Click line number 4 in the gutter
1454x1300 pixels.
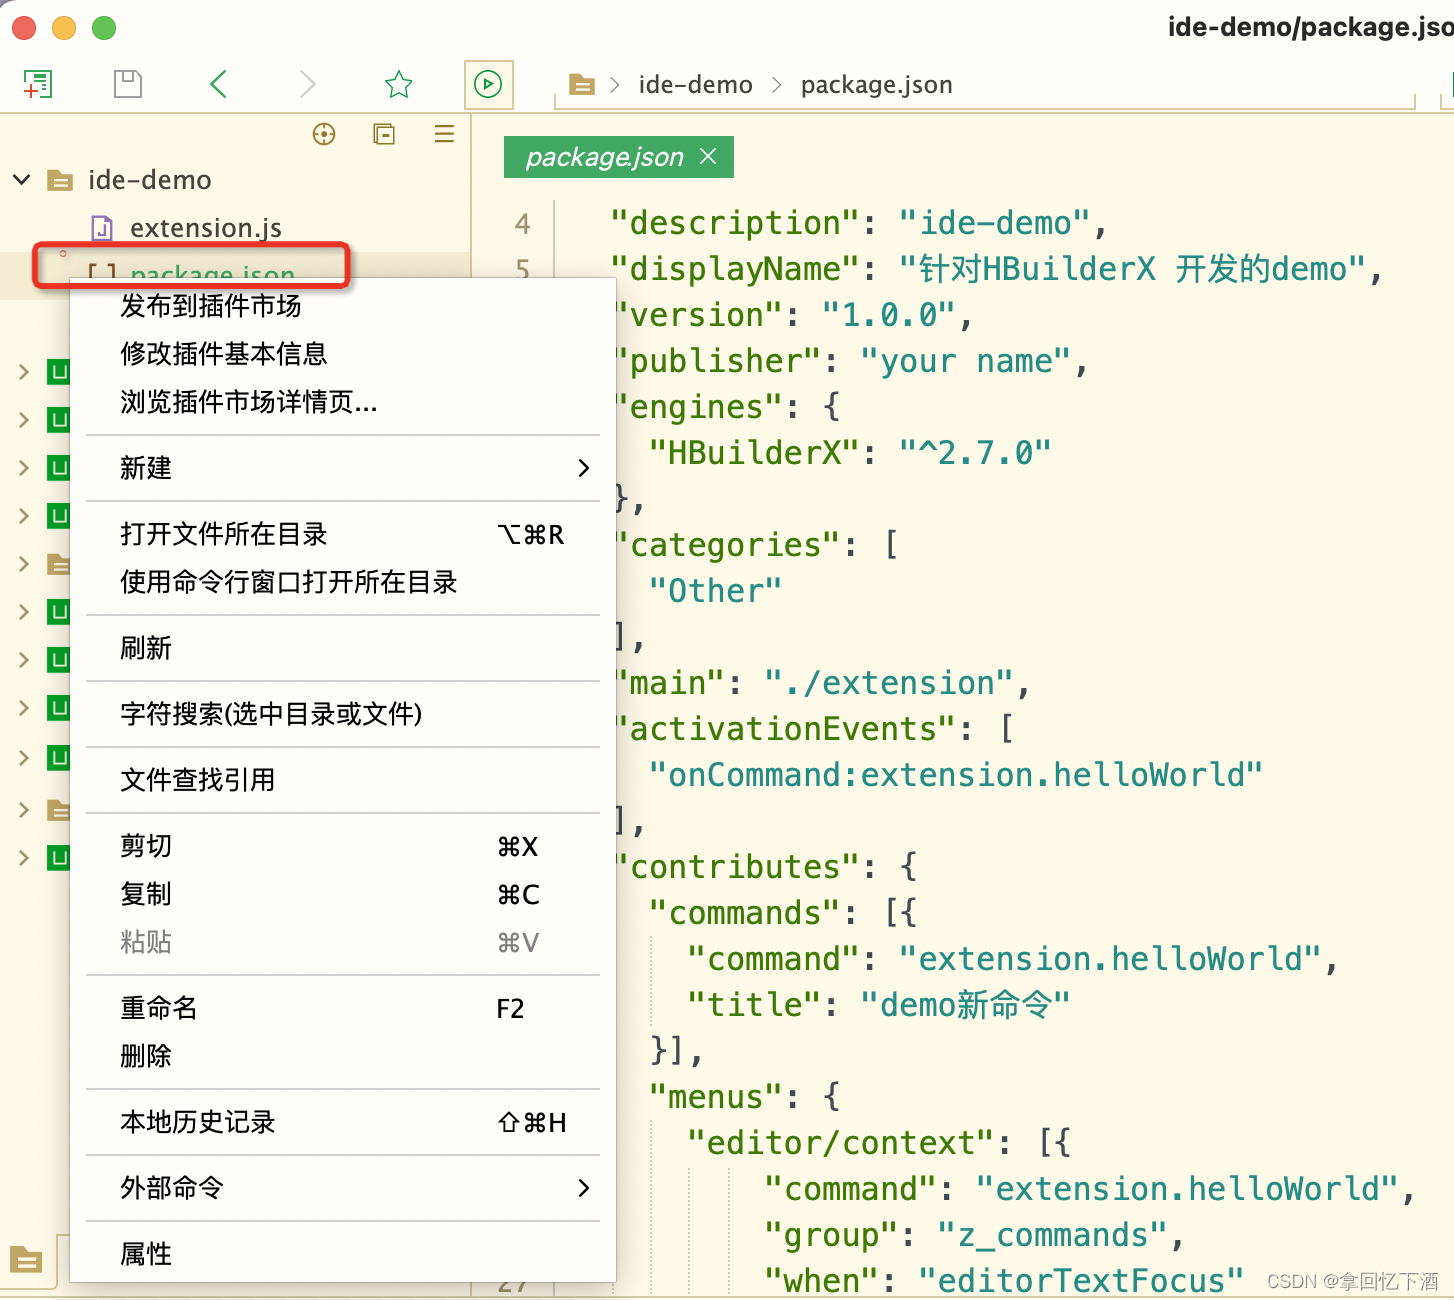click(x=522, y=224)
